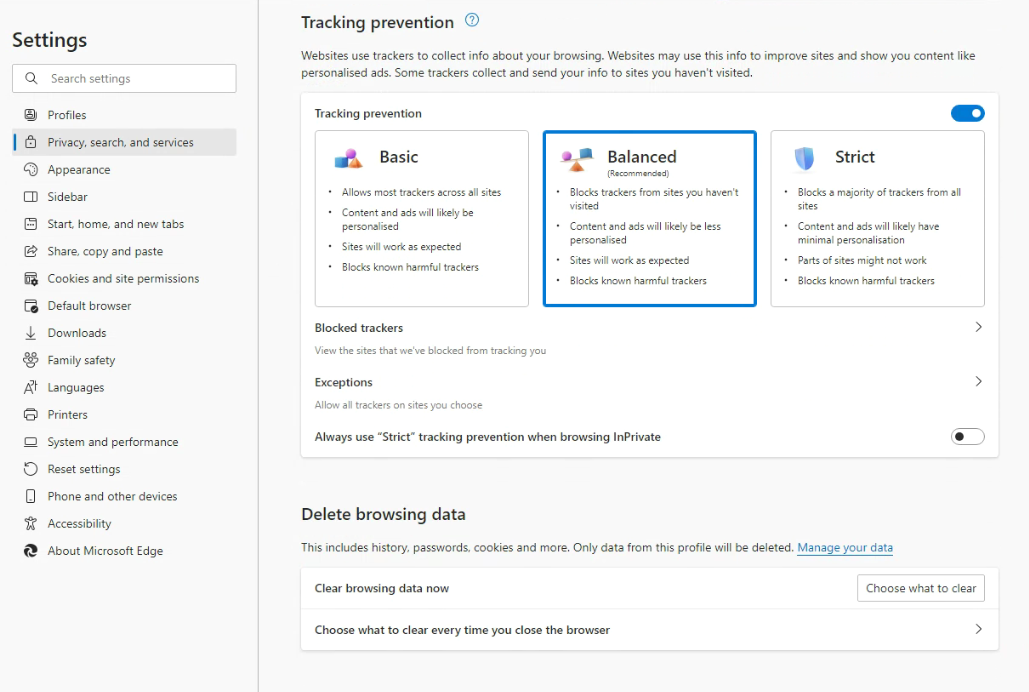Select the Family safety icon
1029x692 pixels.
(x=33, y=360)
